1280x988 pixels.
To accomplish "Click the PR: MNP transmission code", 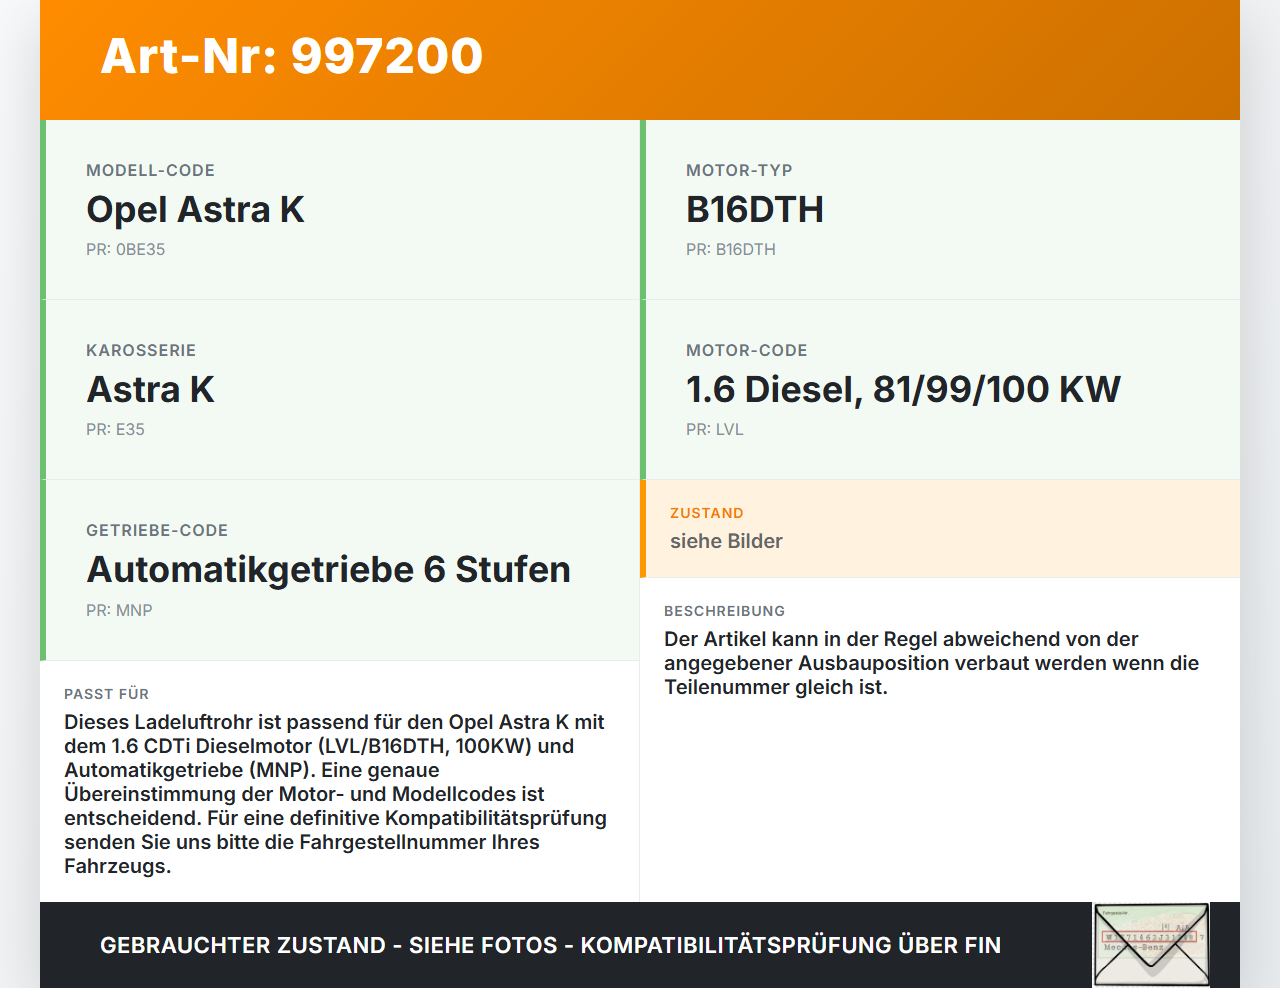I will click(119, 609).
